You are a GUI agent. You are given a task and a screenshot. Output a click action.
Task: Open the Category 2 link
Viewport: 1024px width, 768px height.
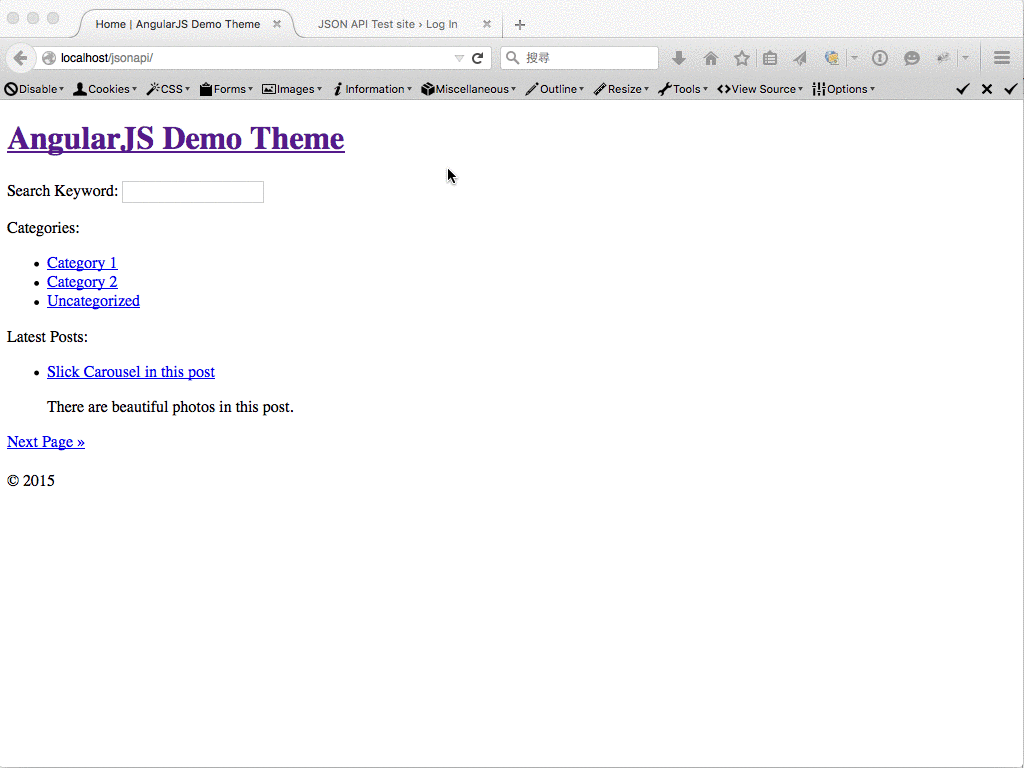click(82, 281)
